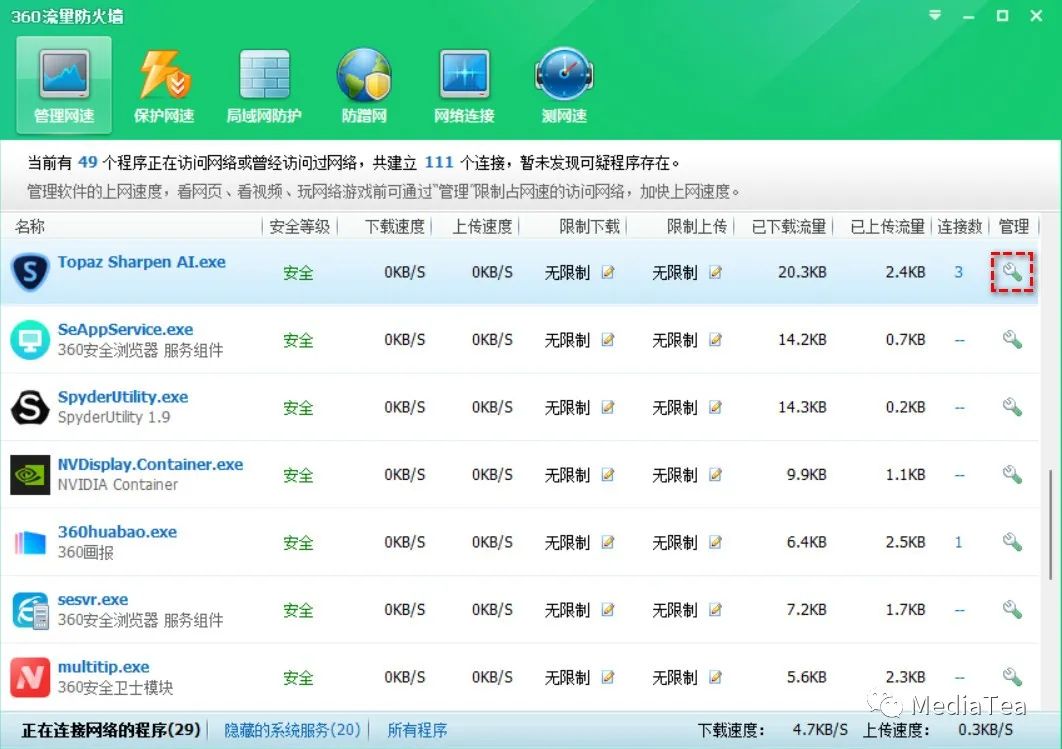Click the manage wrench for SpyderUtility.exe
The height and width of the screenshot is (749, 1062).
1012,407
